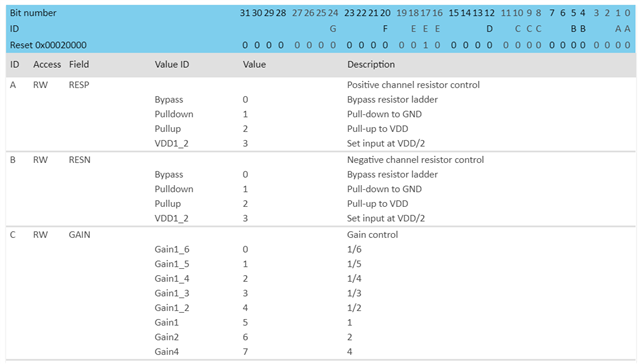Click 'Pull-up to VDD' under RESN
The width and height of the screenshot is (640, 364).
click(378, 204)
